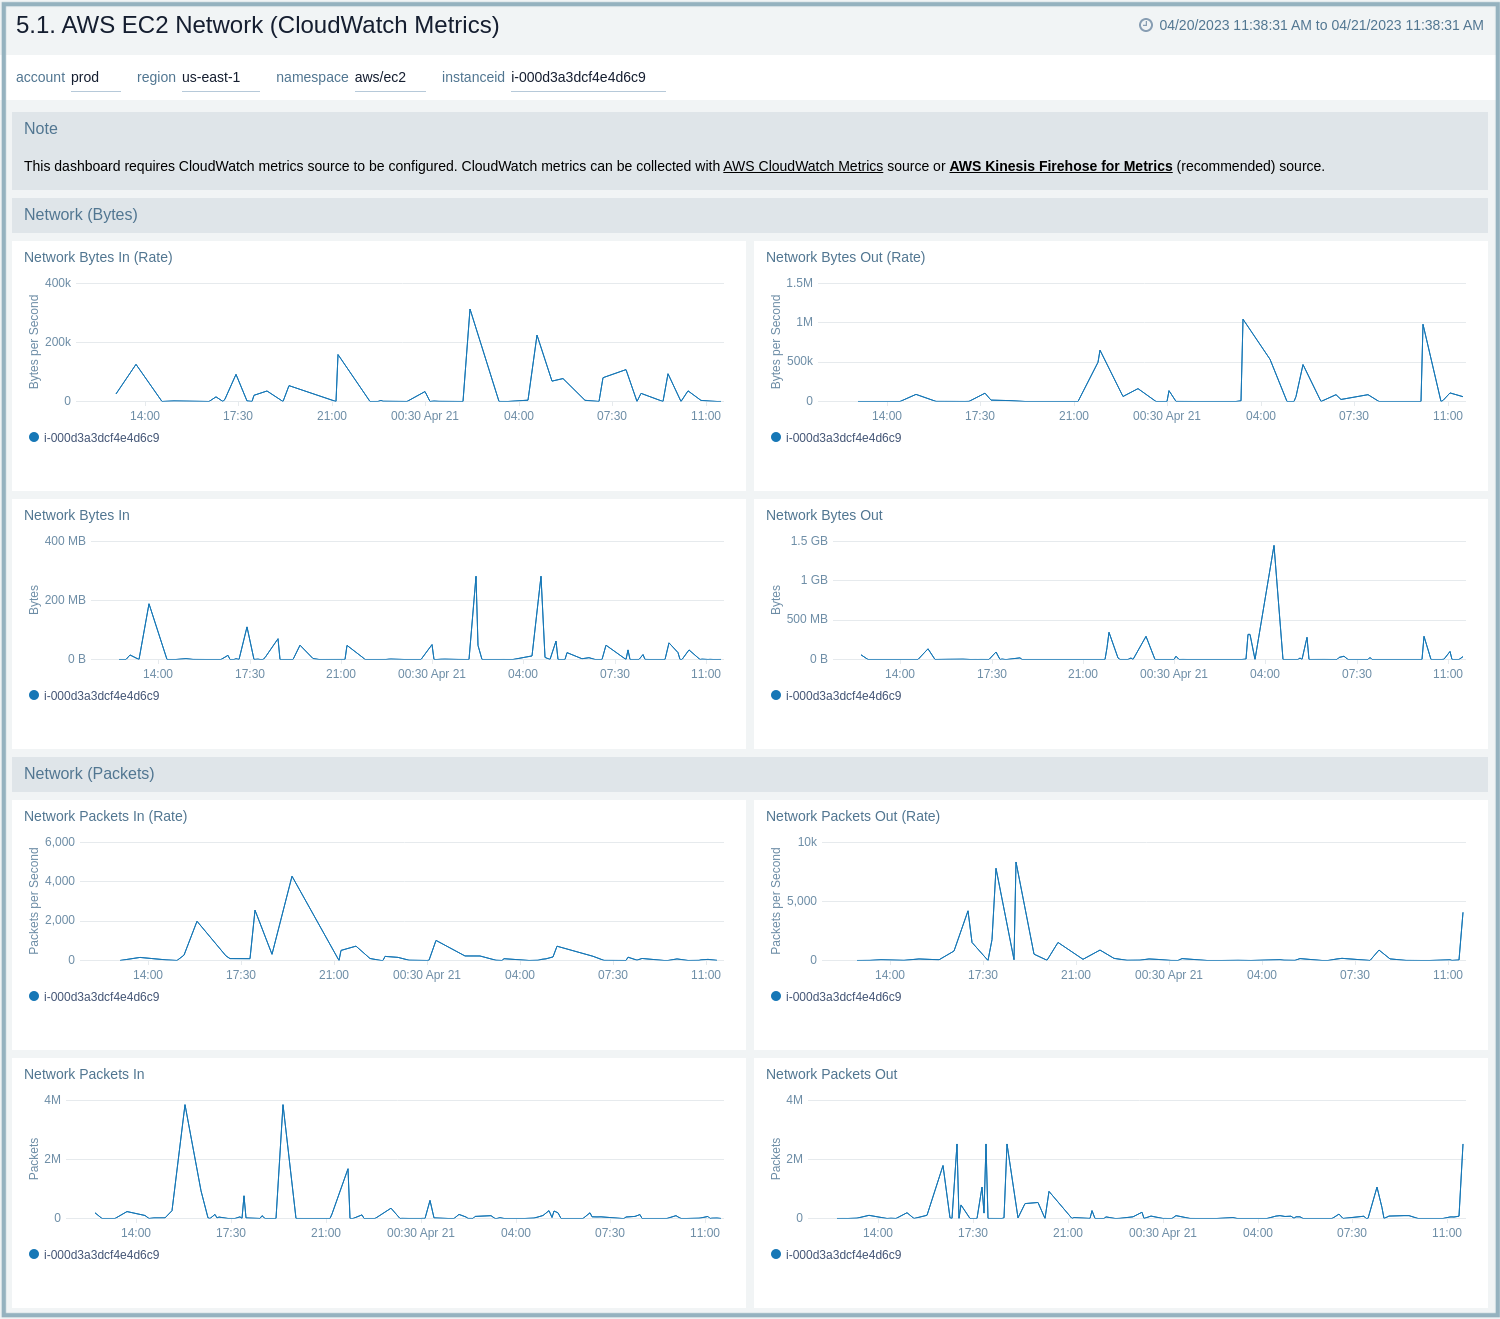This screenshot has width=1500, height=1319.
Task: Open the AWS Kinesis Firehose for Metrics link
Action: (1061, 166)
